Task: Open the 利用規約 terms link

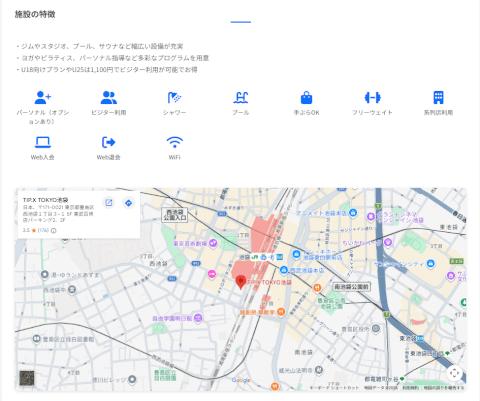Action: coord(410,388)
